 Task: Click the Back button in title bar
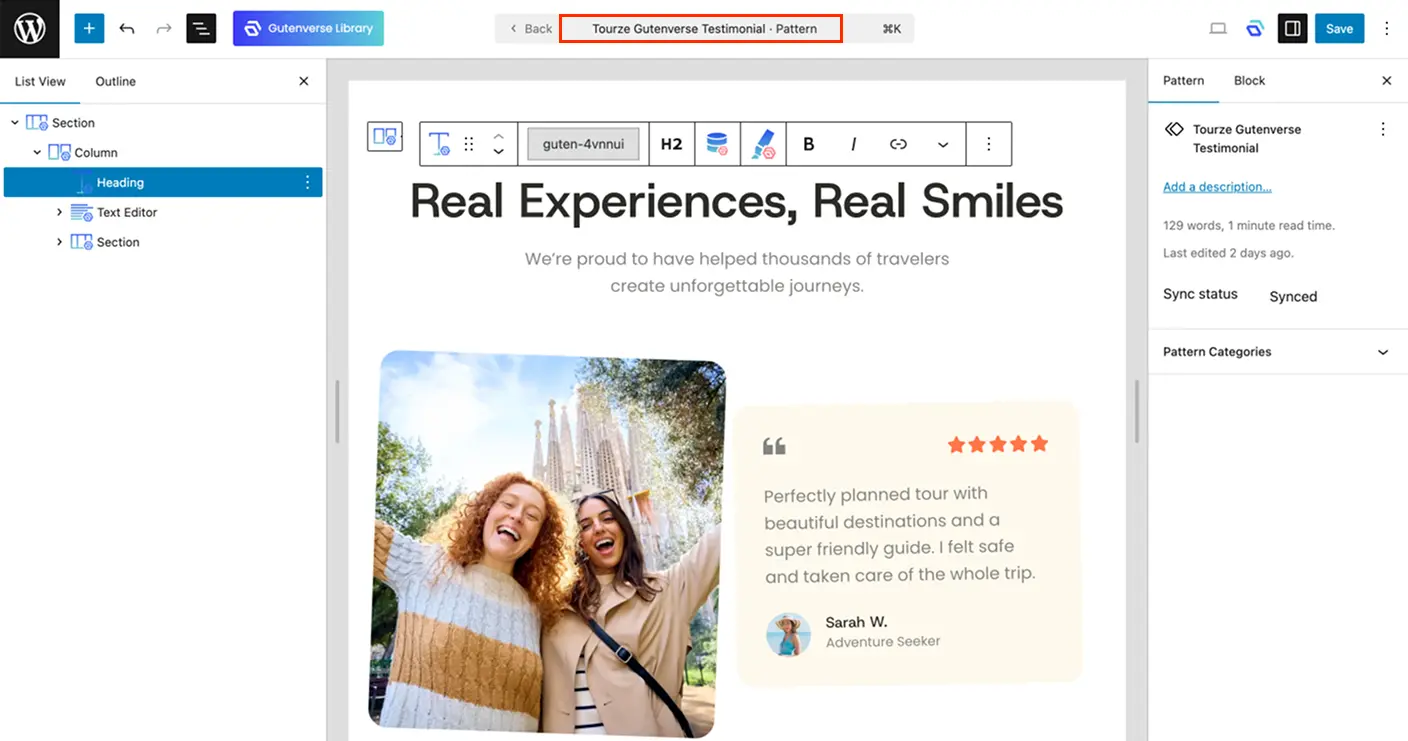click(529, 29)
